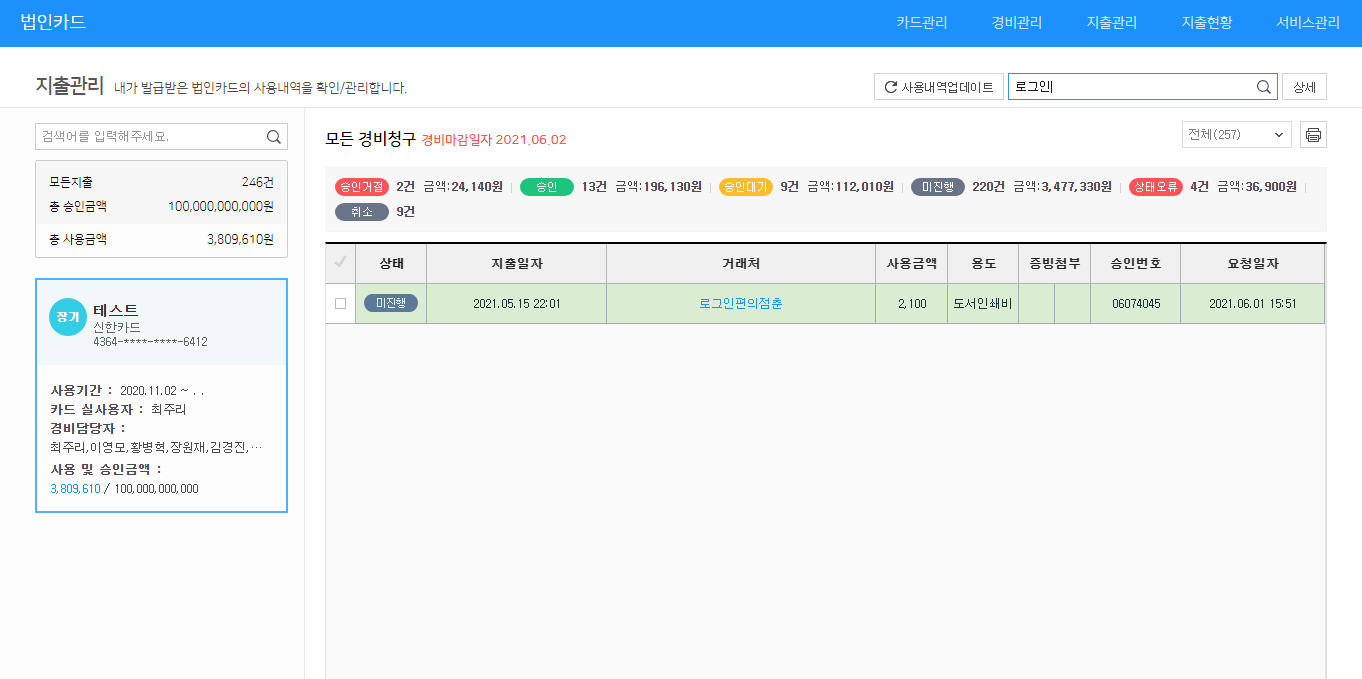1362x679 pixels.
Task: Click the printer icon button
Action: (x=1313, y=135)
